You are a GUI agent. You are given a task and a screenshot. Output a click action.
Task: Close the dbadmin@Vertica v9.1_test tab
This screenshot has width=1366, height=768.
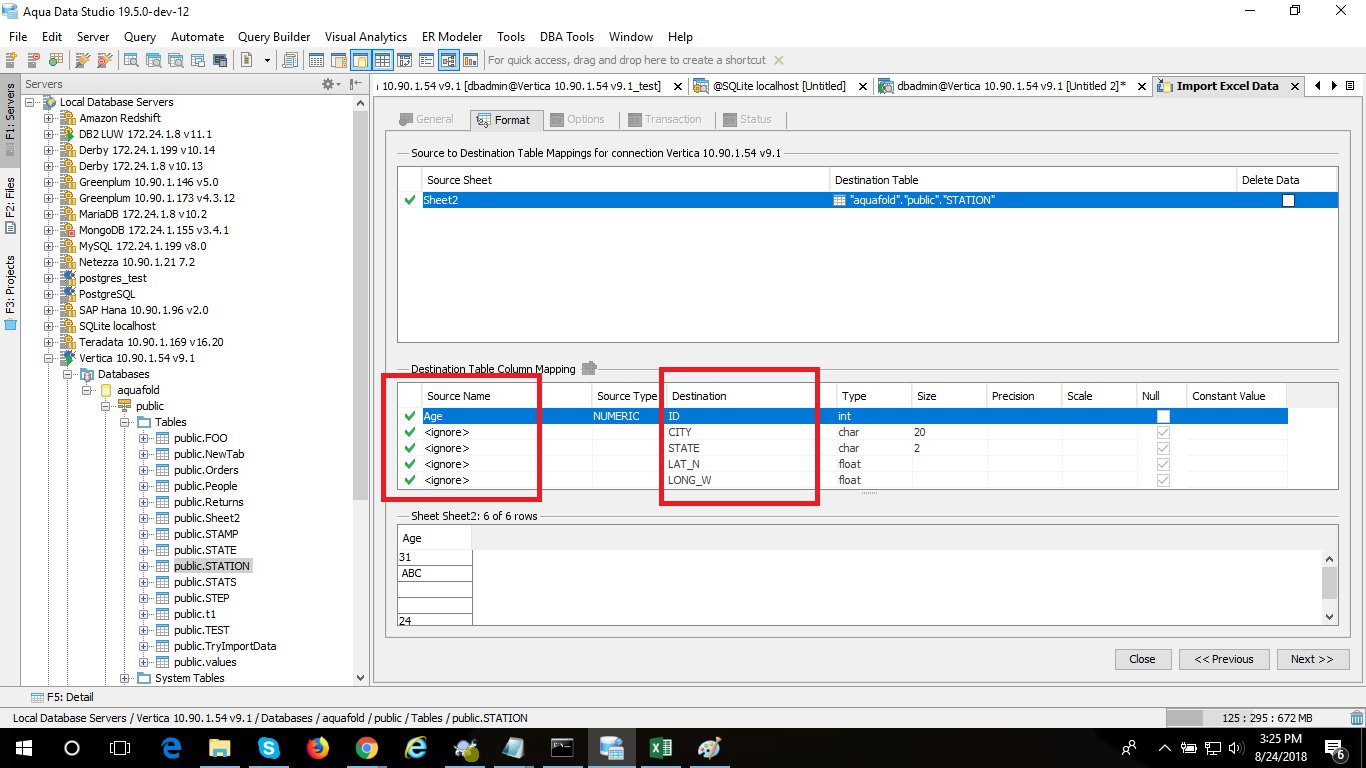[x=679, y=86]
